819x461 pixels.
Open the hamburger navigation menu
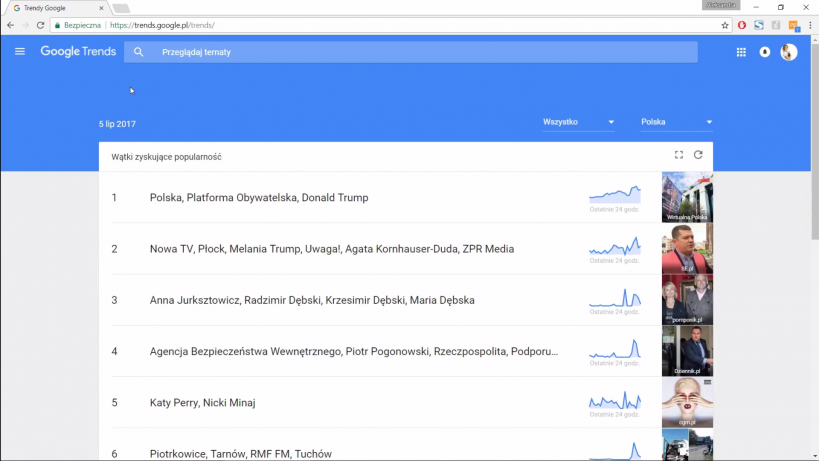[x=20, y=52]
